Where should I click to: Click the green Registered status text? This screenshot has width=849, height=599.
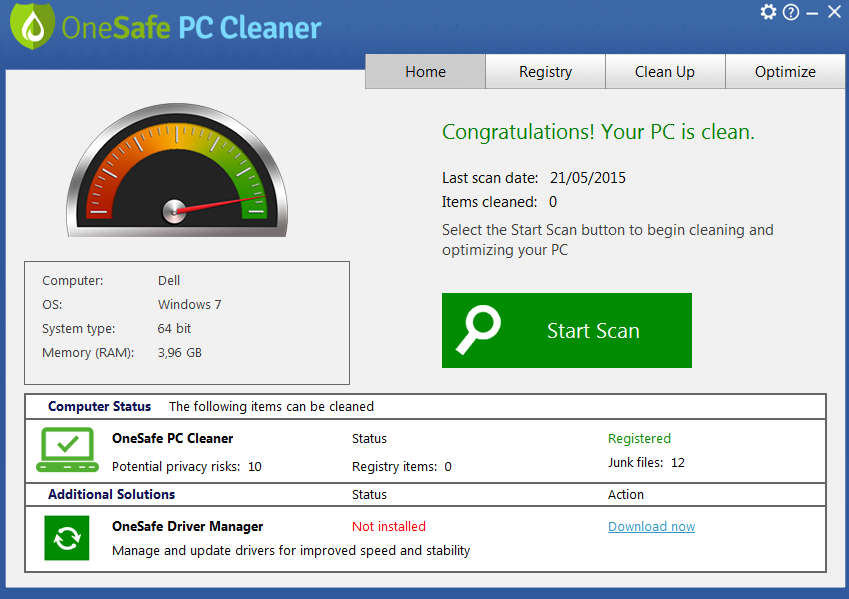pos(639,439)
